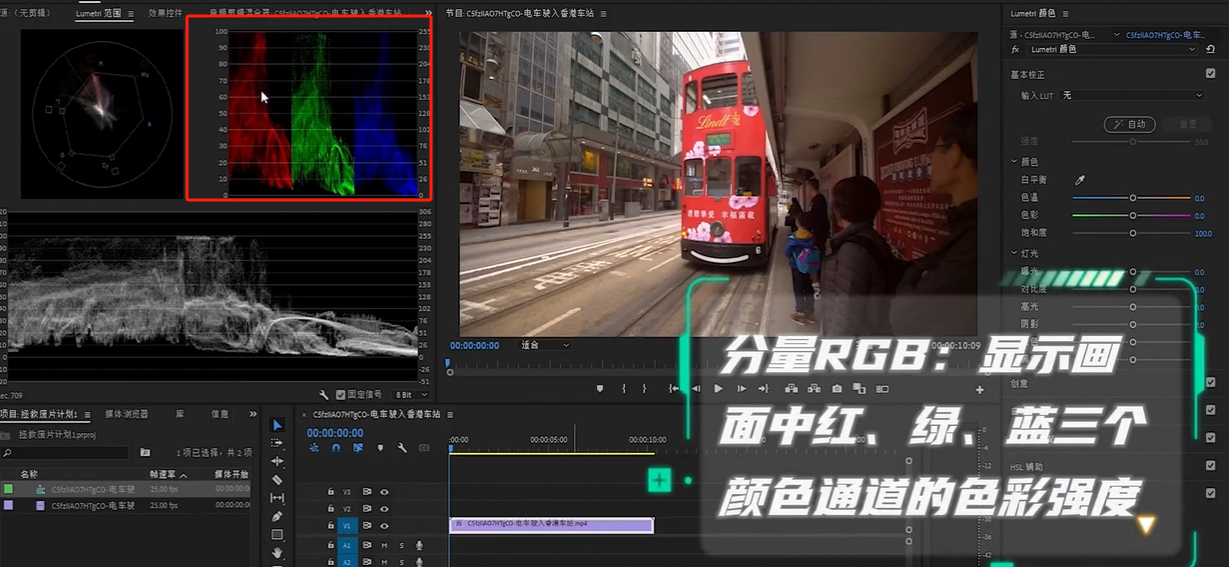Adjust the 色温 temperature slider
This screenshot has width=1229, height=567.
[x=1132, y=198]
